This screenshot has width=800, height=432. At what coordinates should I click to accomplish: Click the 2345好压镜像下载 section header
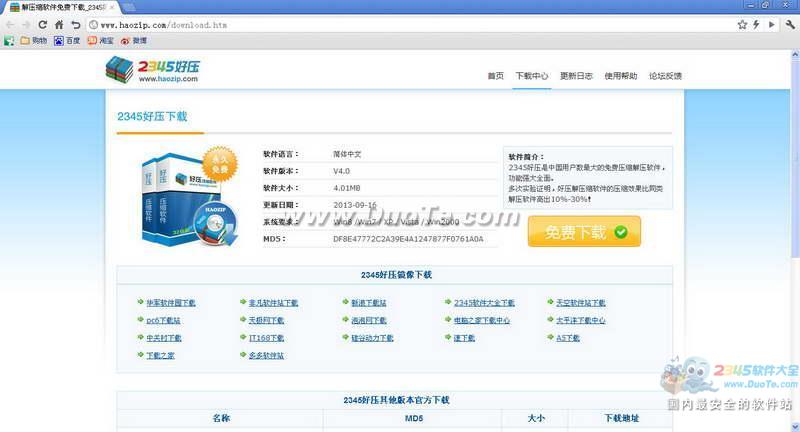pos(396,275)
